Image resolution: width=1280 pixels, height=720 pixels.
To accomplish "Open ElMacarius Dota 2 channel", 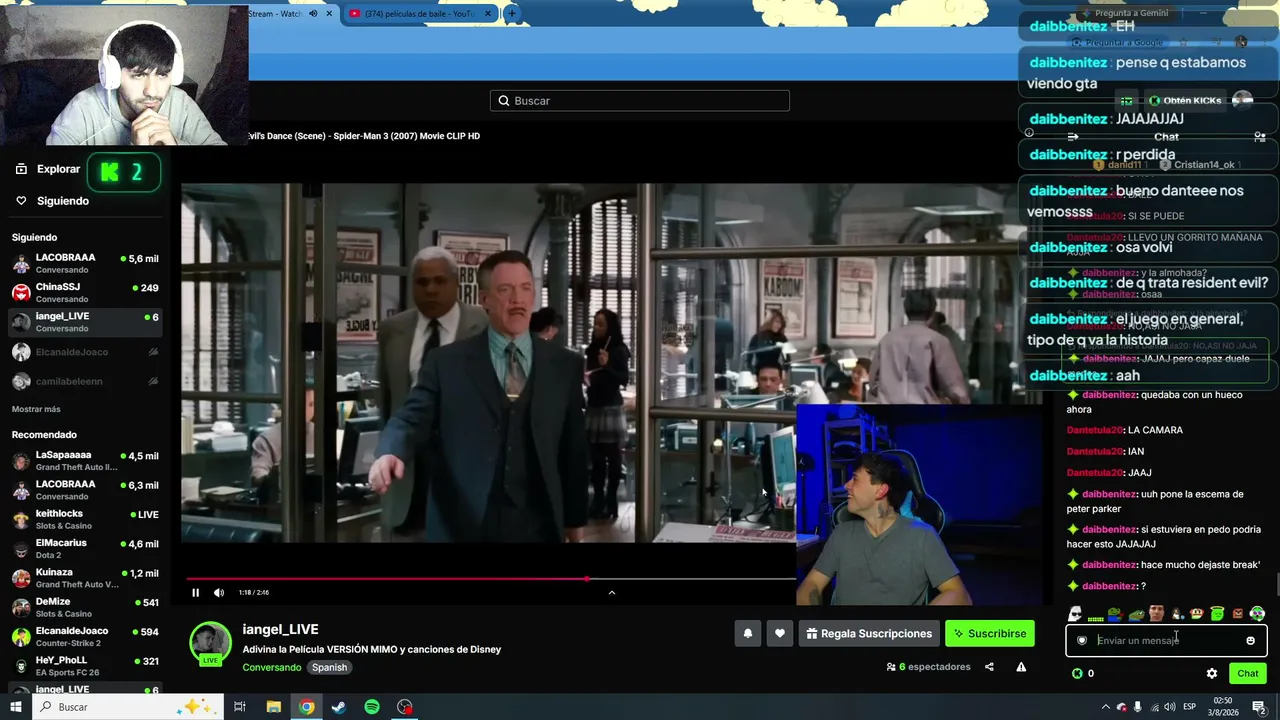I will click(85, 549).
